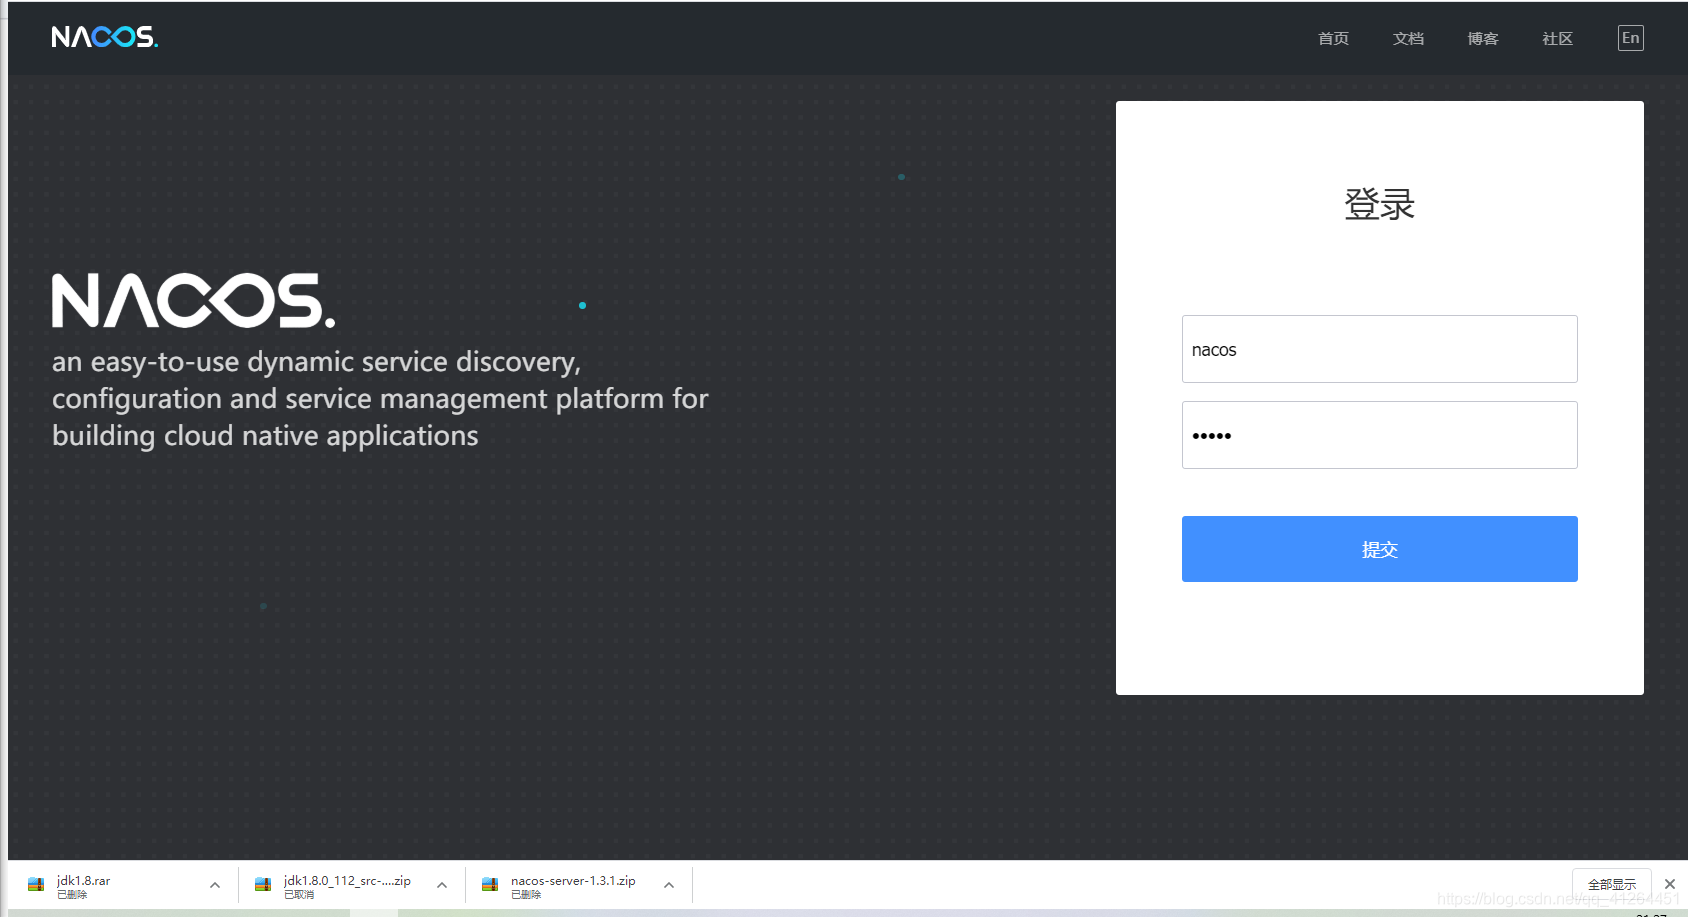Open the 博客 blog menu item
The height and width of the screenshot is (917, 1688).
coord(1483,38)
